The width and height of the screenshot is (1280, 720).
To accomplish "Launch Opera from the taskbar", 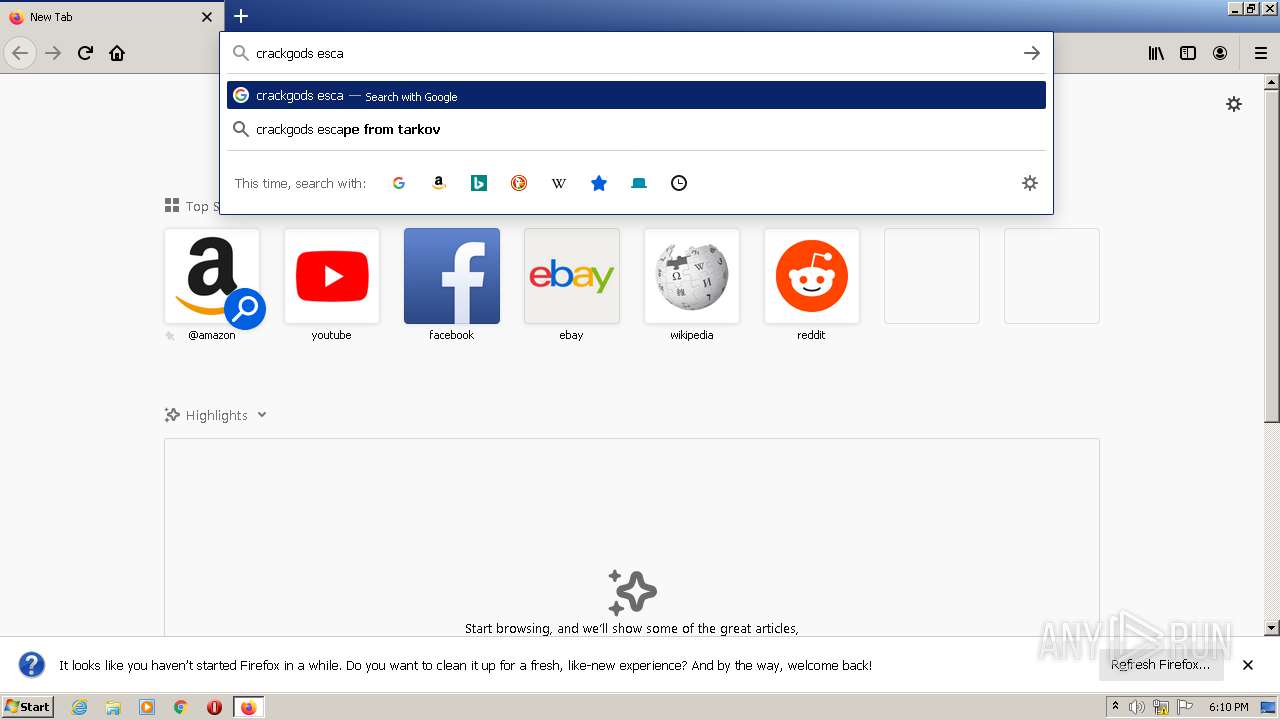I will point(214,707).
